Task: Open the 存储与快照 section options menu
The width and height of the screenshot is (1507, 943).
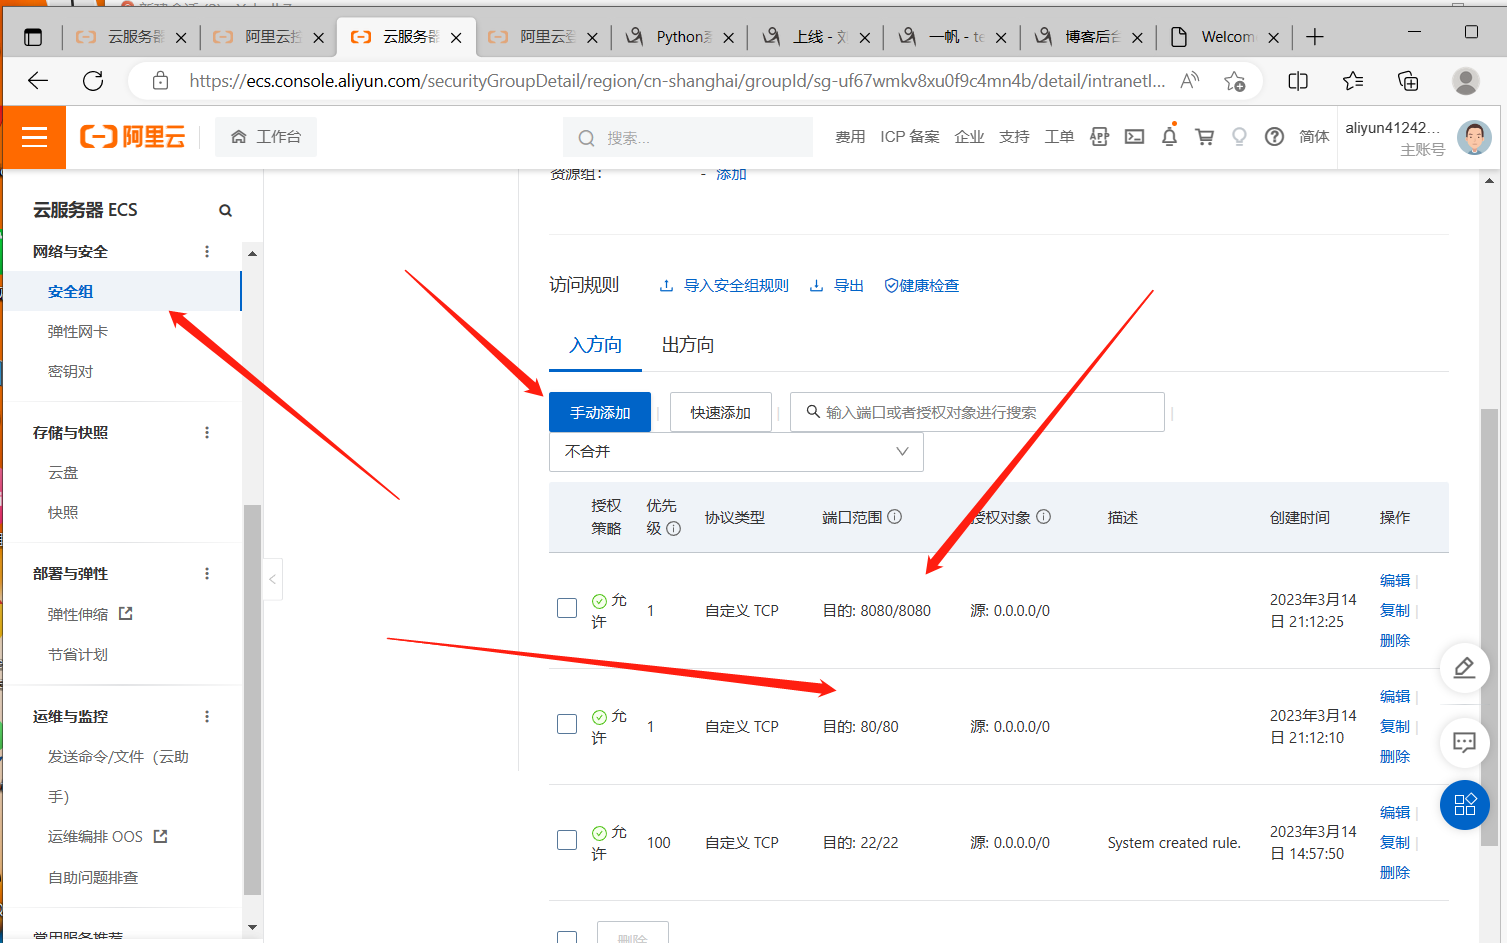Action: 207,433
